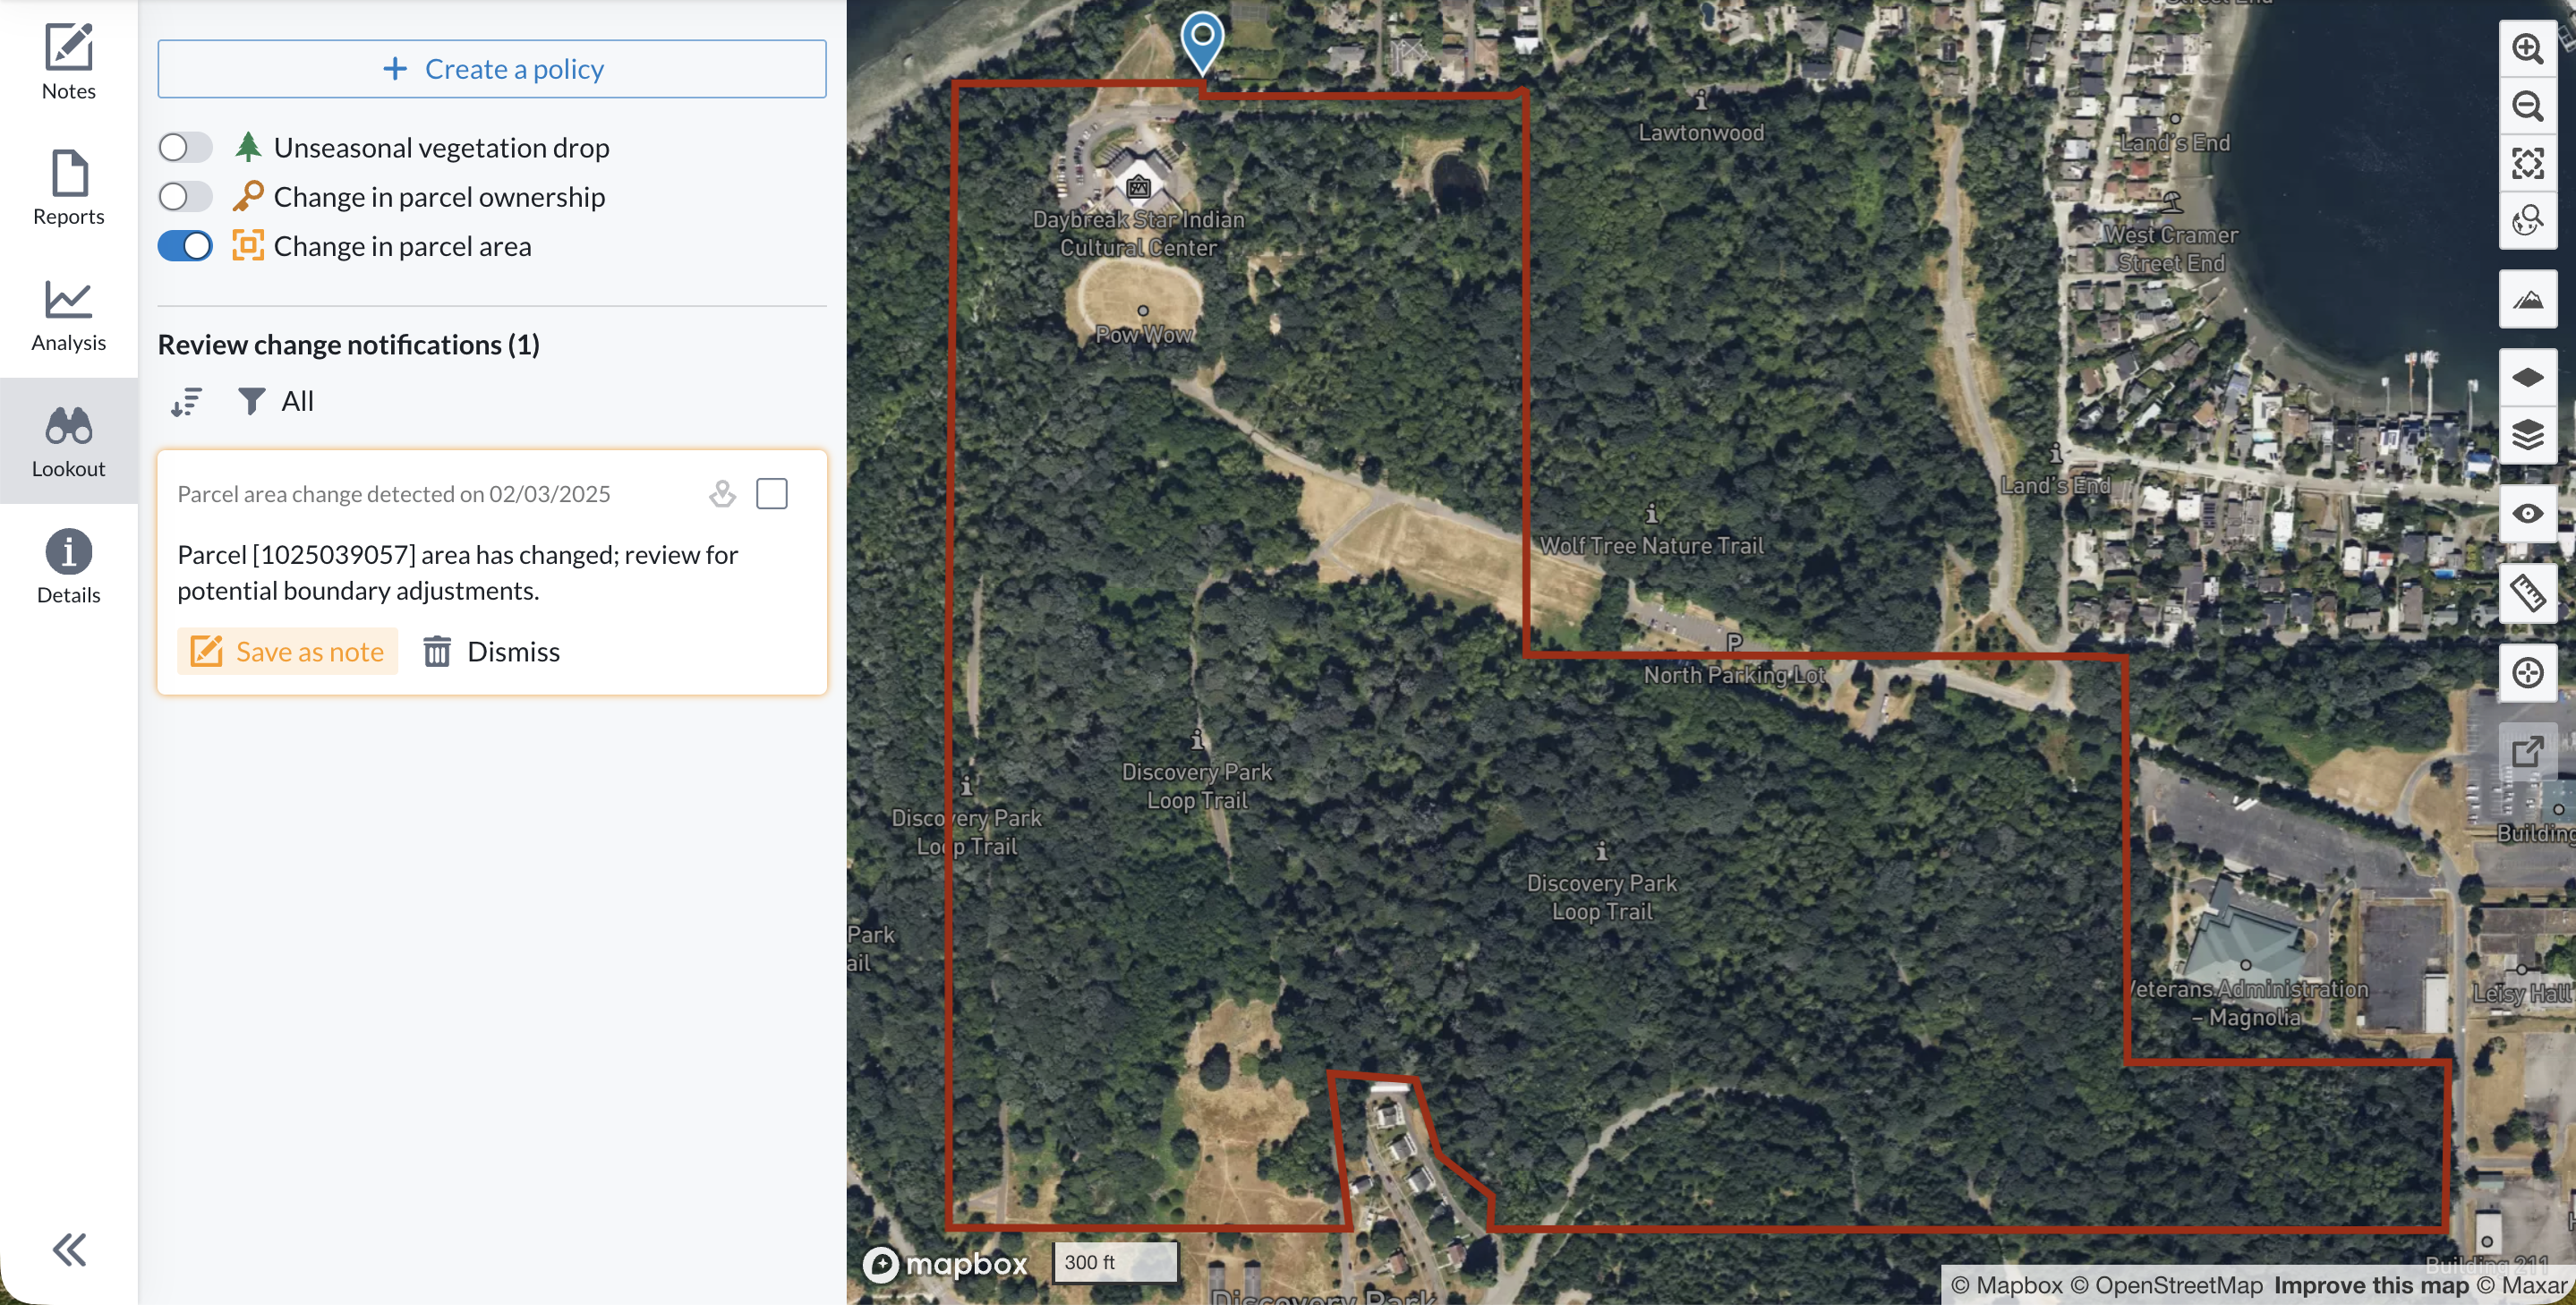Zoom in on the map
The height and width of the screenshot is (1305, 2576).
(x=2527, y=48)
